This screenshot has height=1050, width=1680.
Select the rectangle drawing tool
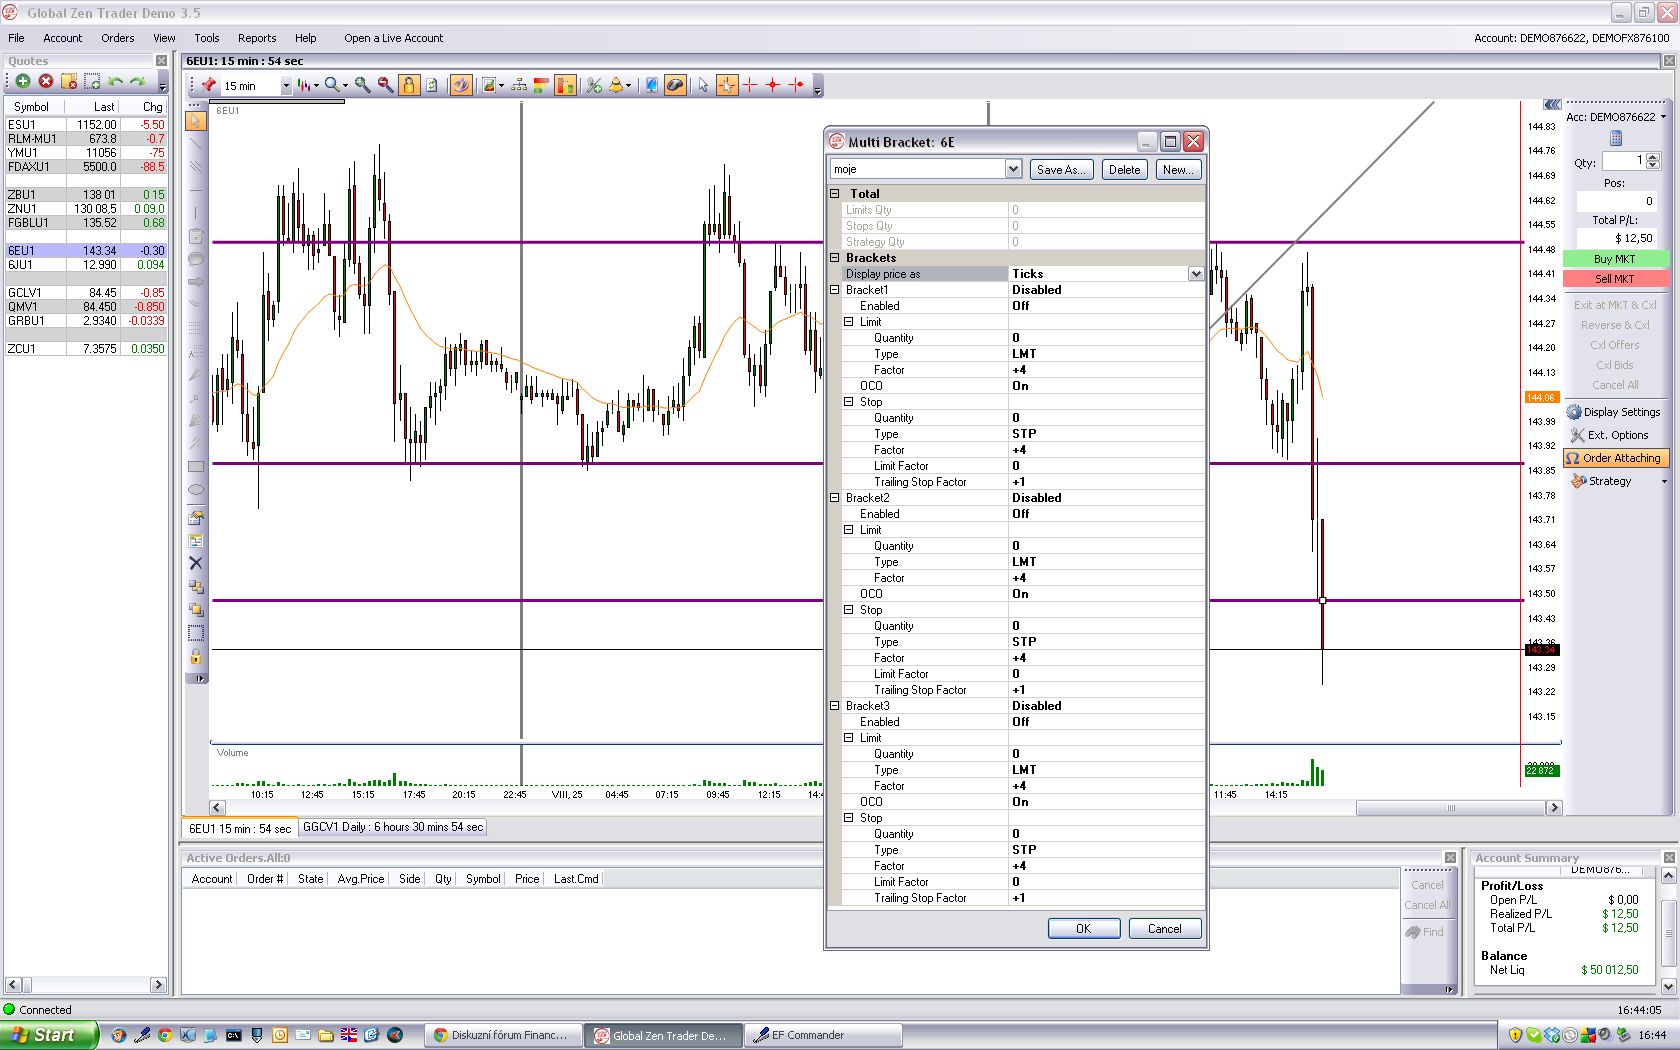coord(196,467)
